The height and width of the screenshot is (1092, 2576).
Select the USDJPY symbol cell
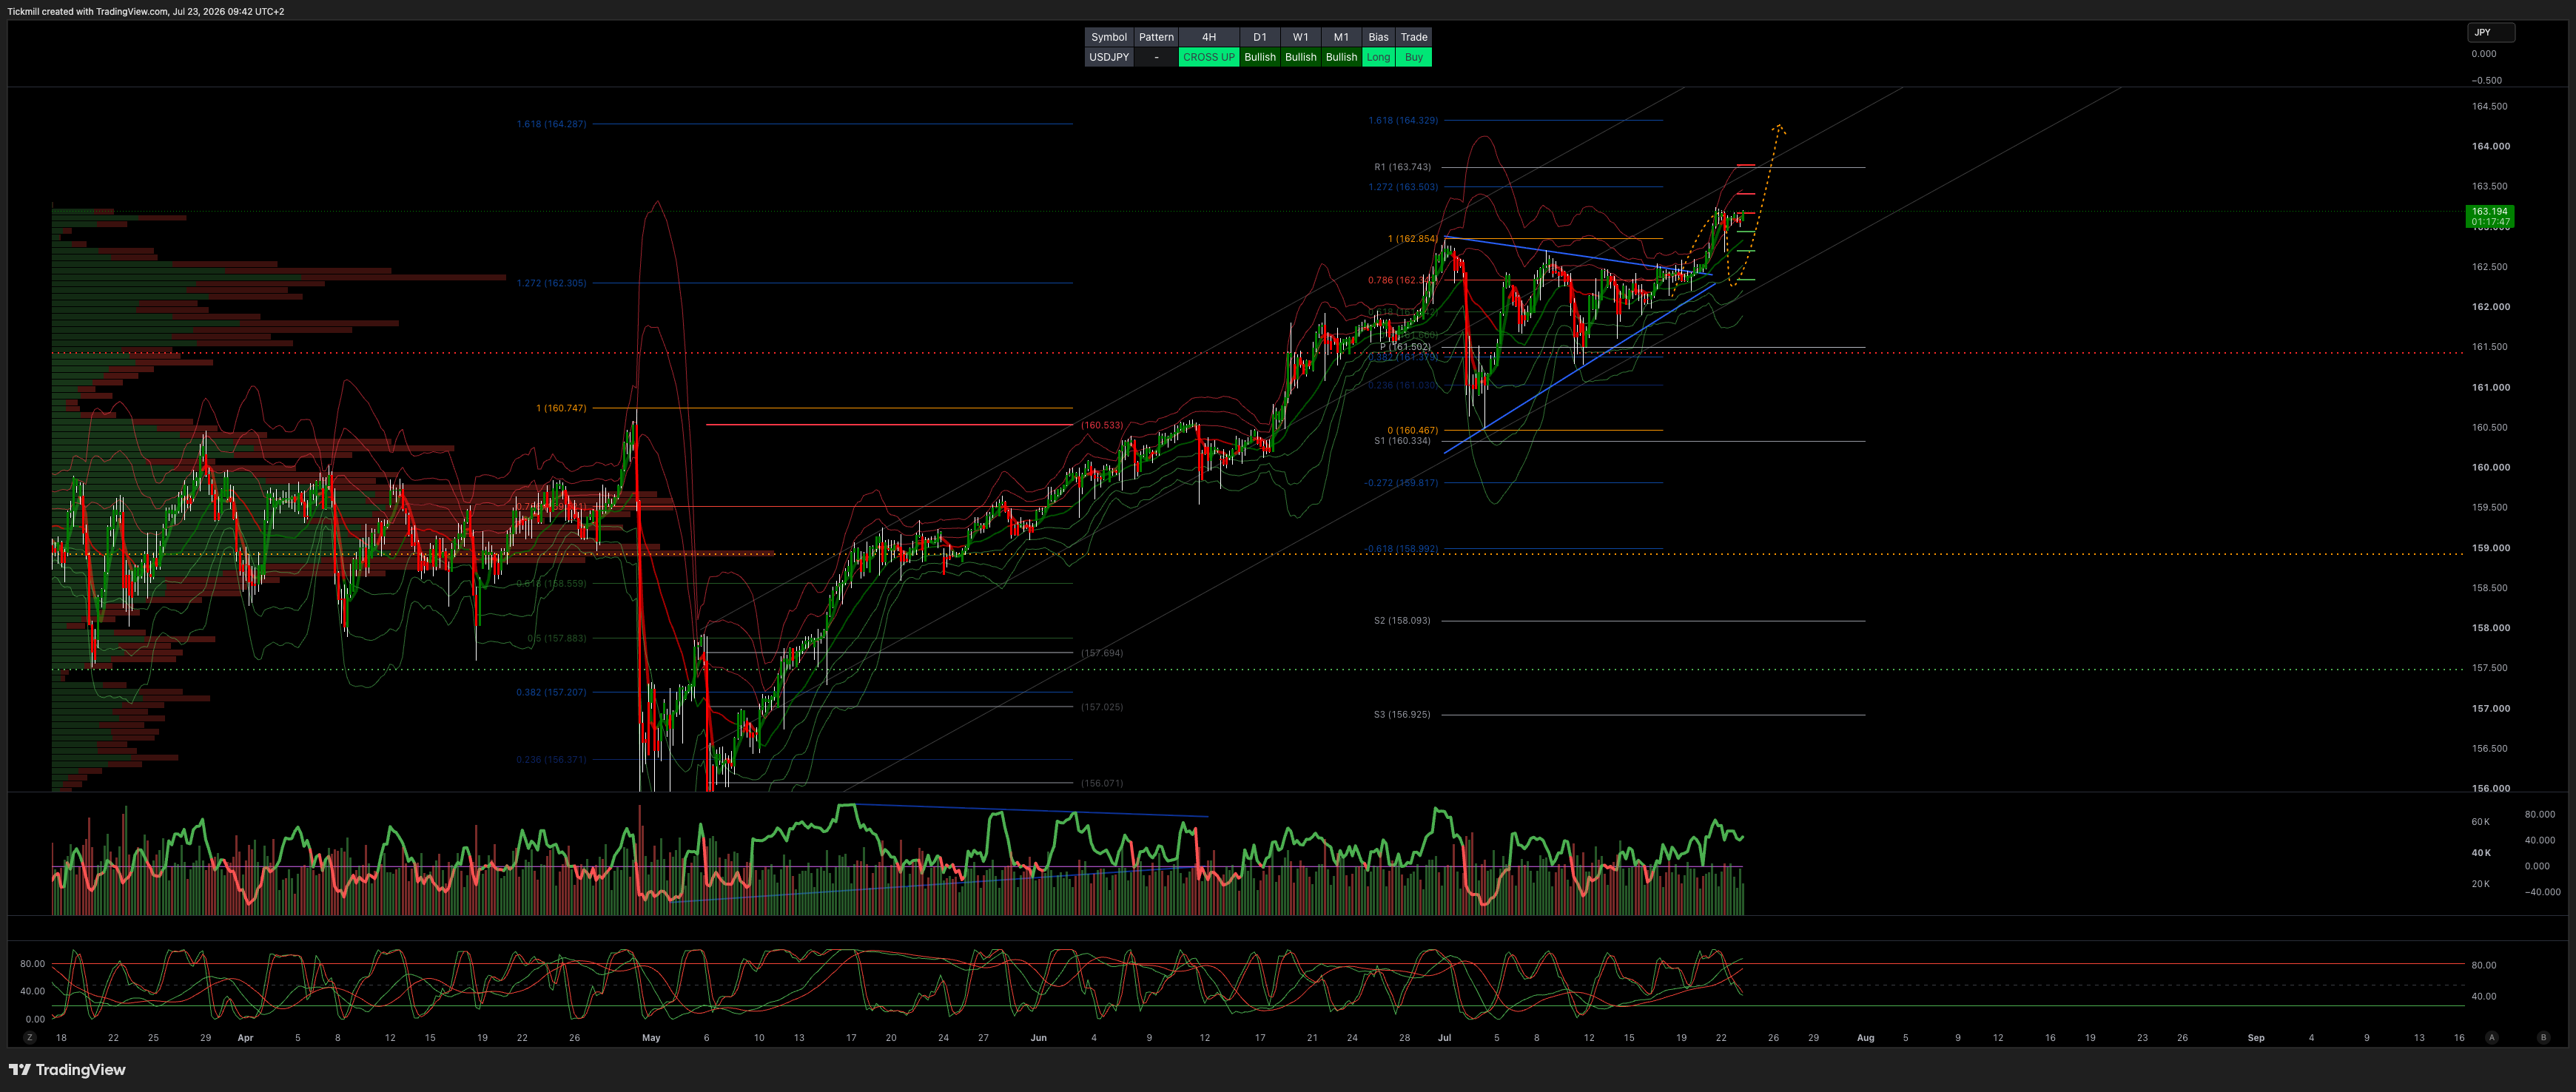pyautogui.click(x=1108, y=57)
